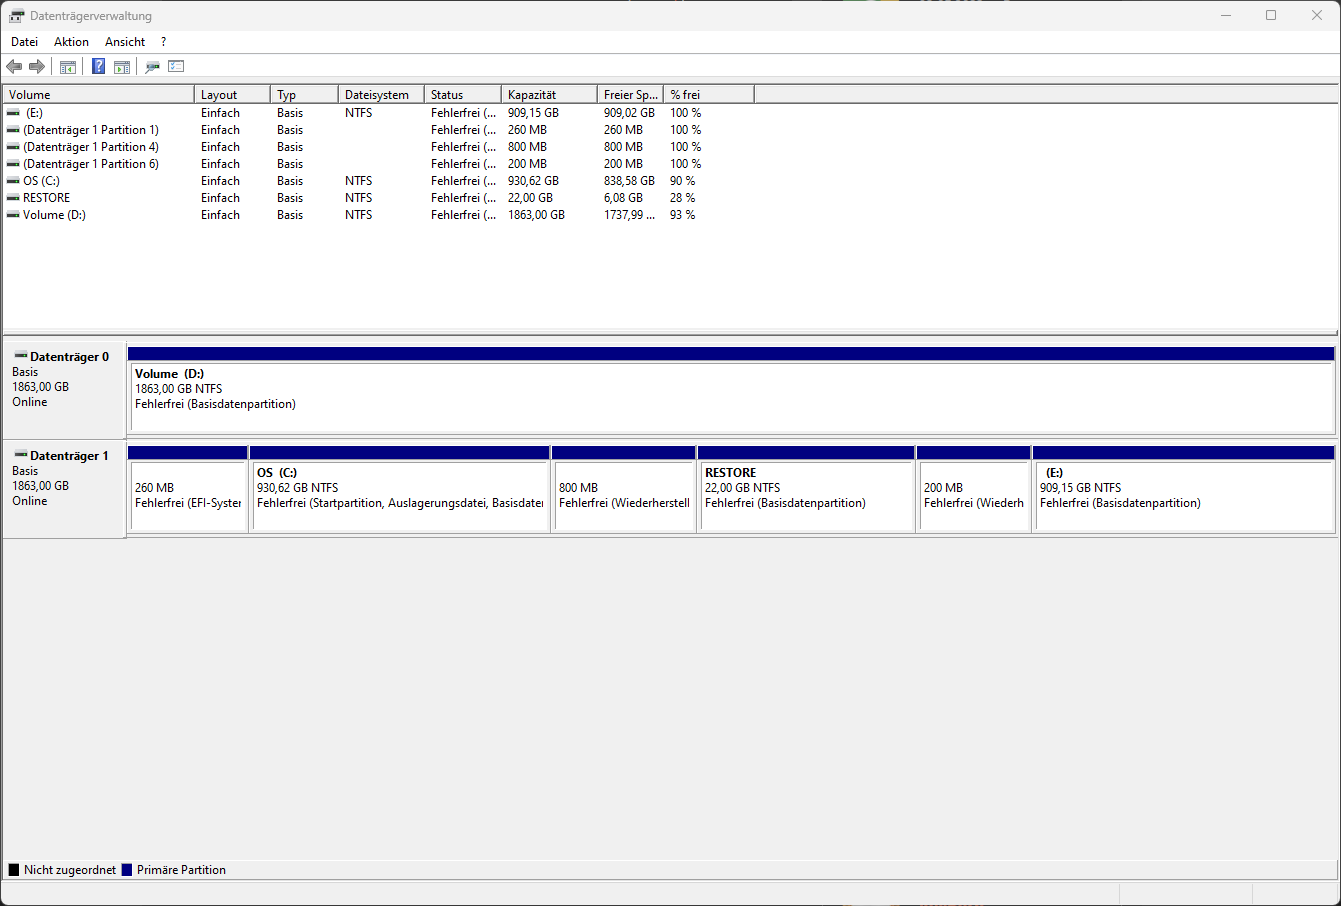Image resolution: width=1341 pixels, height=906 pixels.
Task: Open the Ansicht menu
Action: [124, 41]
